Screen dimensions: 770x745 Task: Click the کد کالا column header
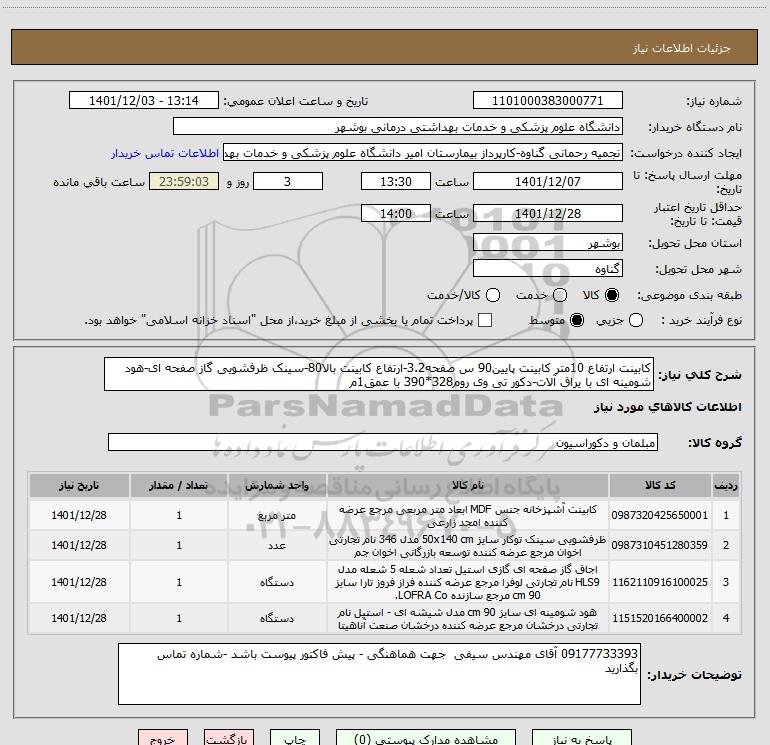click(673, 486)
